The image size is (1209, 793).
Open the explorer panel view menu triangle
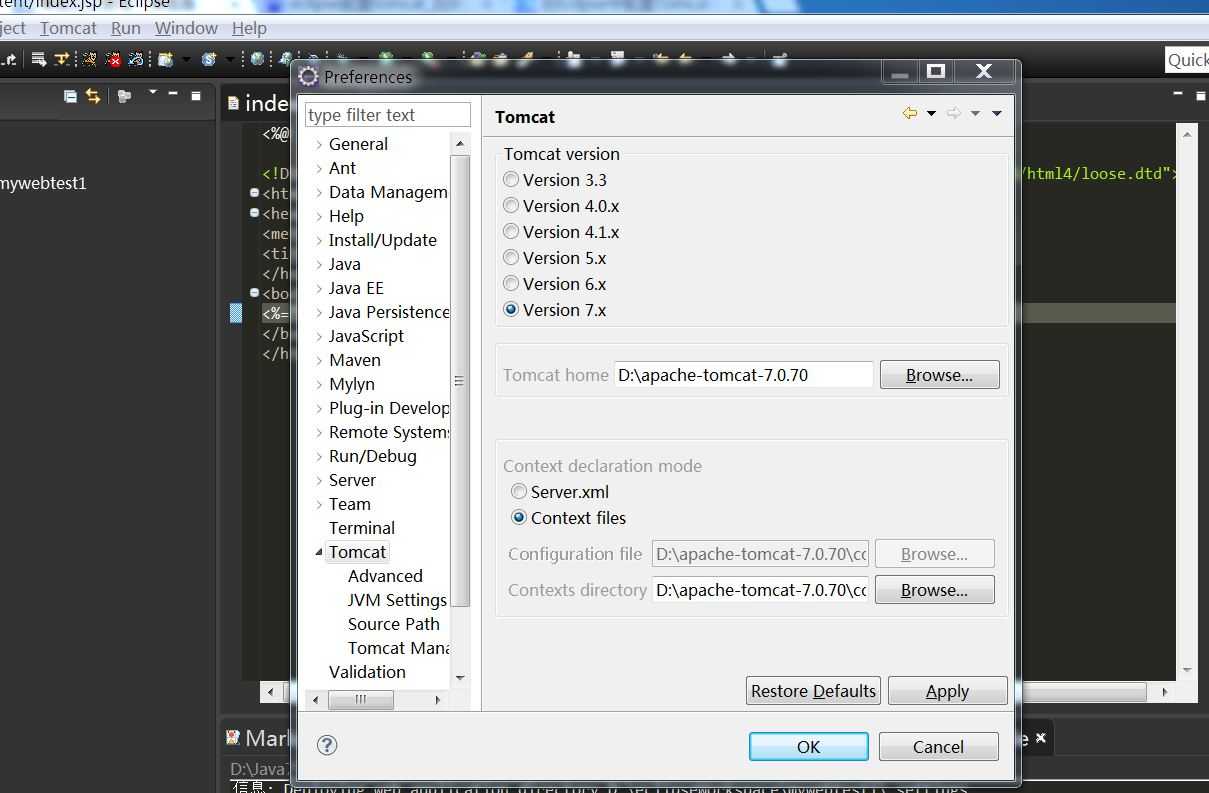click(x=152, y=93)
